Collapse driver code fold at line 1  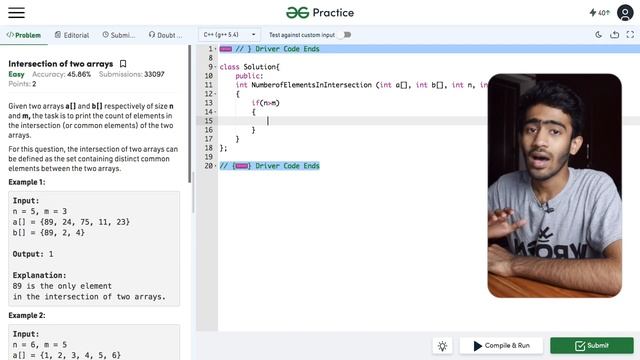click(x=216, y=49)
